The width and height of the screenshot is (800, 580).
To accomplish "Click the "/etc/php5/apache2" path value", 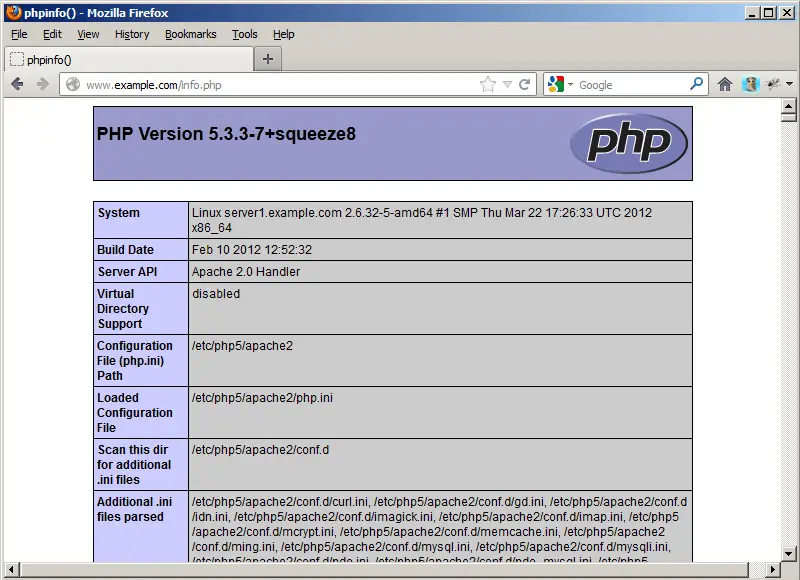I will coord(242,346).
